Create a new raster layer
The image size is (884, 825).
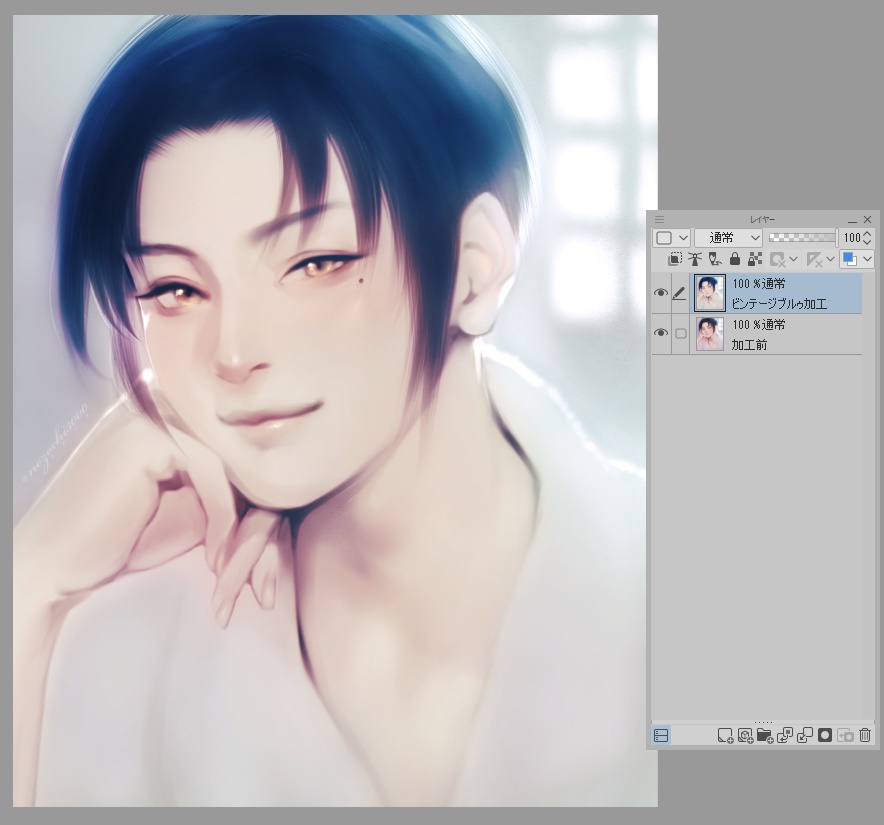pyautogui.click(x=725, y=735)
